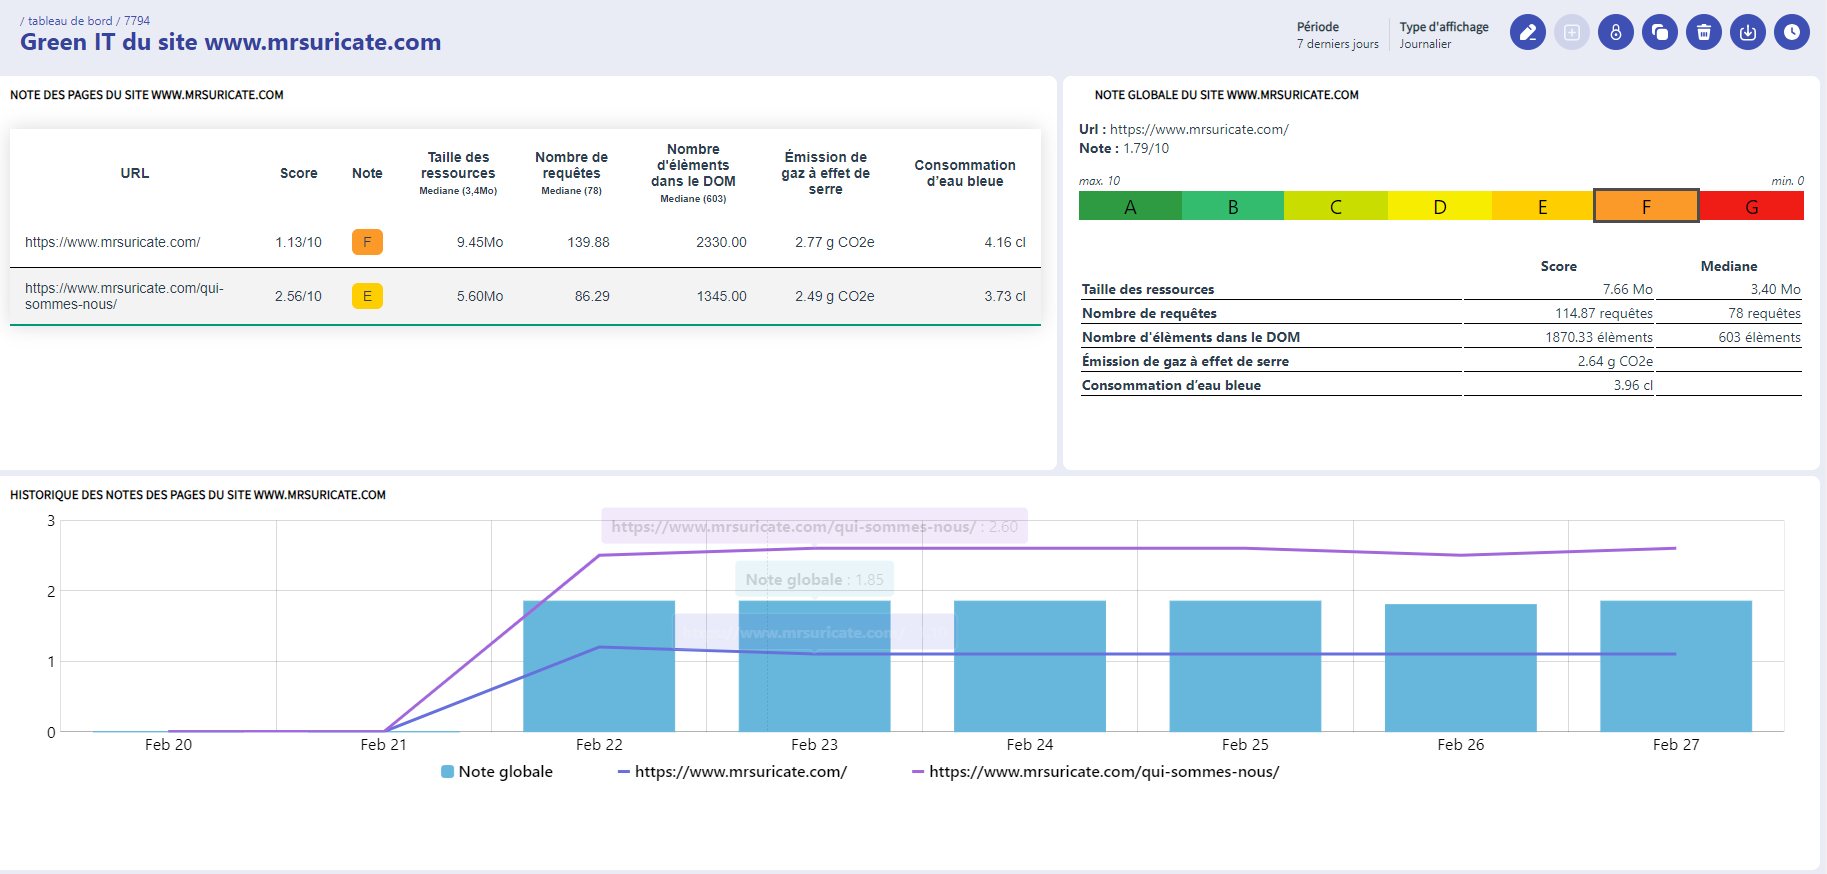
Task: Delete dashboard using trash icon
Action: 1703,32
